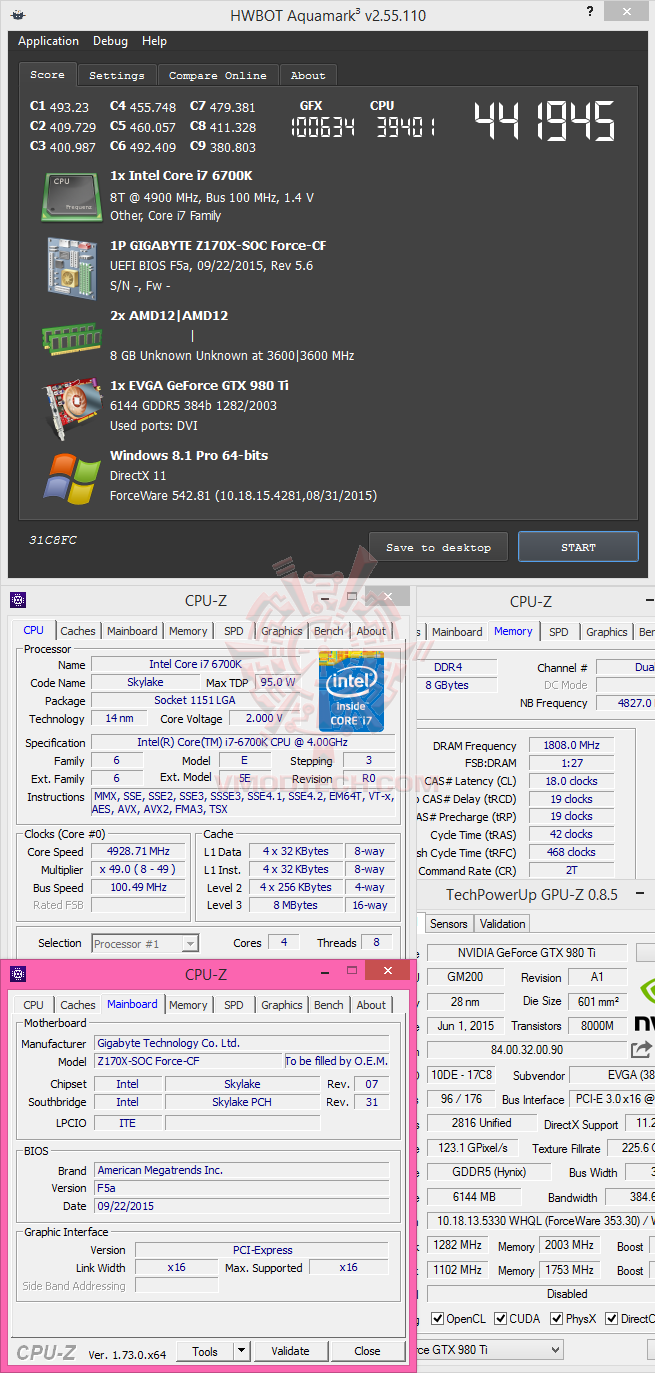Open Mainboard tab in the CPU-Z Memory window
Image resolution: width=655 pixels, height=1373 pixels.
456,632
